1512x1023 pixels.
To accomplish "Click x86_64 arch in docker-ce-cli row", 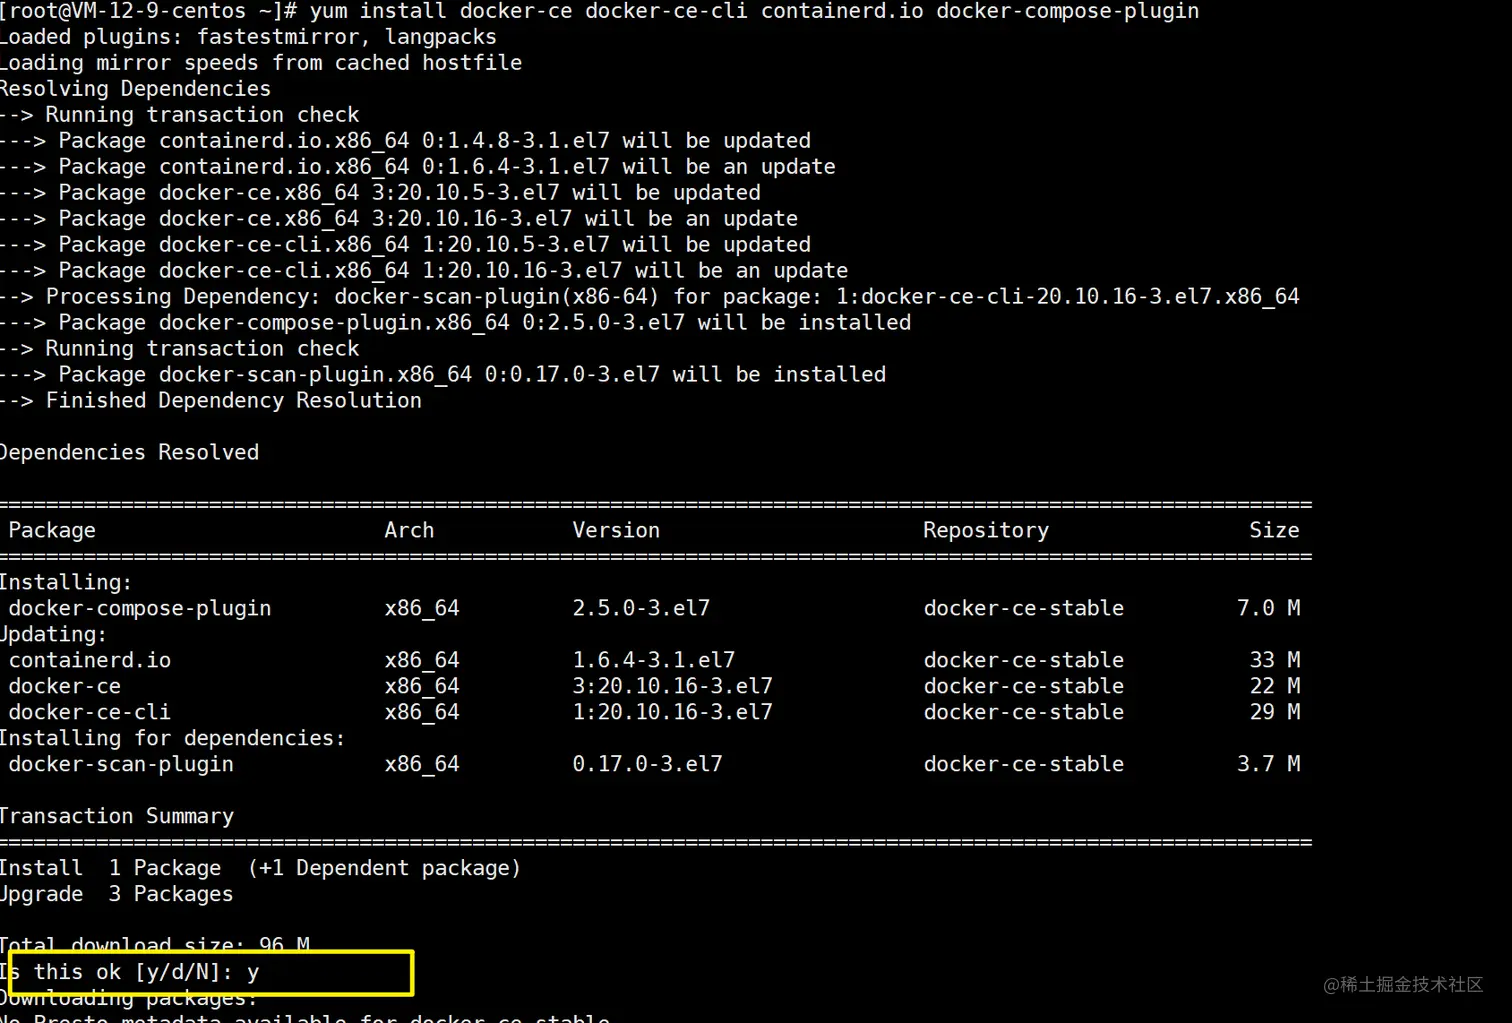I will [422, 713].
